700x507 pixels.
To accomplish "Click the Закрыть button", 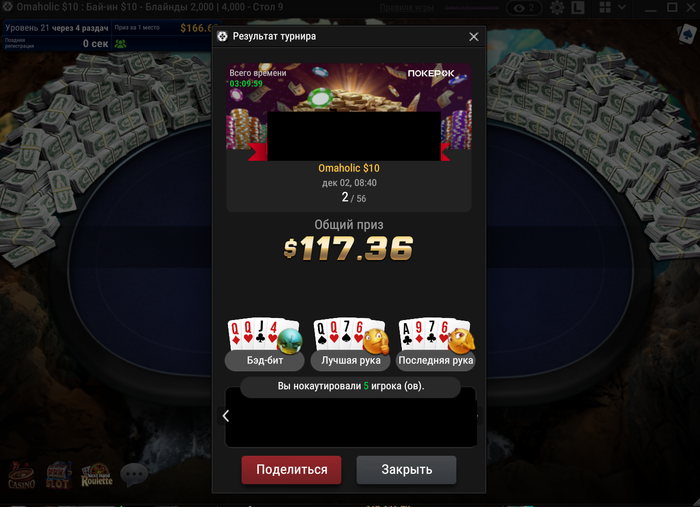I will [x=406, y=470].
